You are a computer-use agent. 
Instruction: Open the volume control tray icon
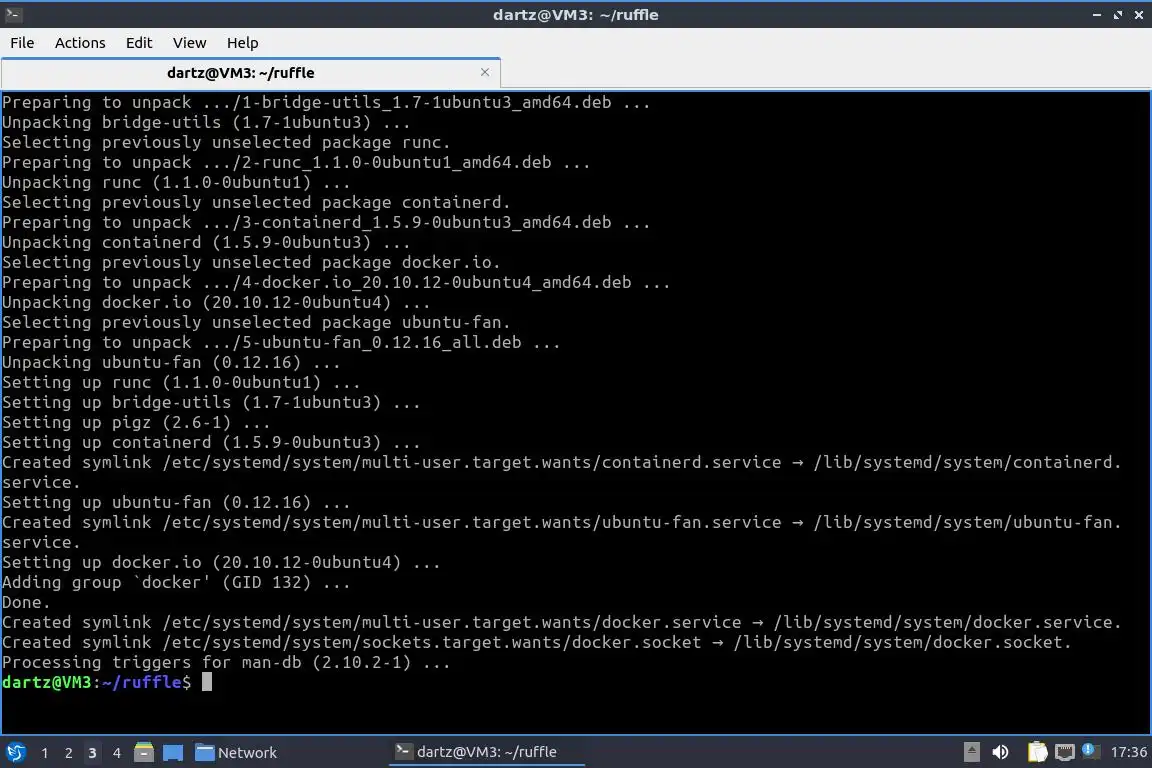pos(1000,752)
